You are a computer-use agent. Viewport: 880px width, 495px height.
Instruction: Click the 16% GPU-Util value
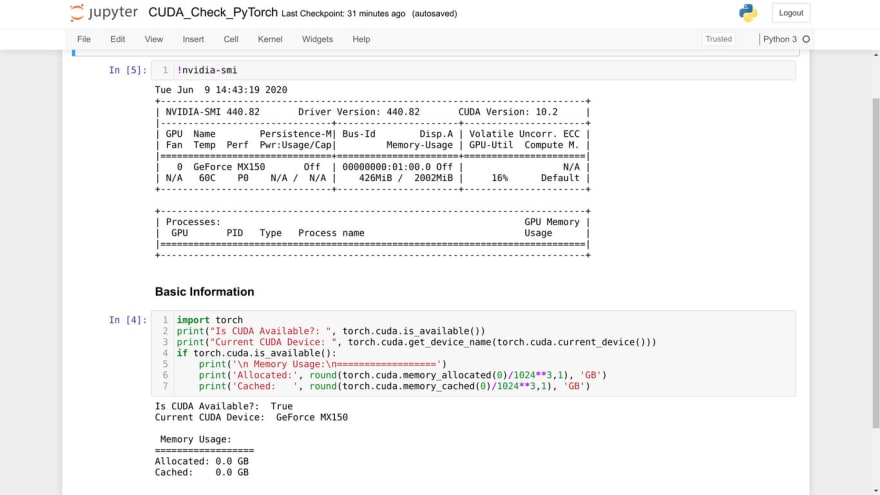tap(499, 178)
